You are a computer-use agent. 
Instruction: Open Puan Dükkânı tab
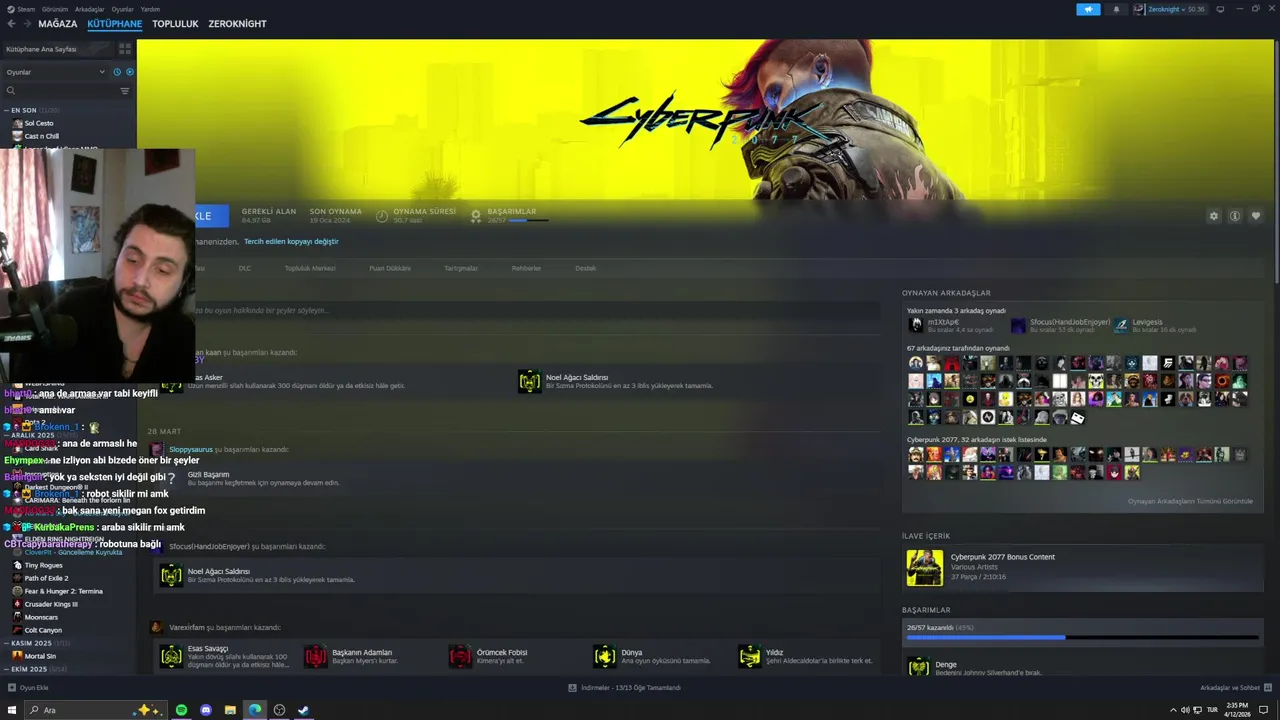390,268
